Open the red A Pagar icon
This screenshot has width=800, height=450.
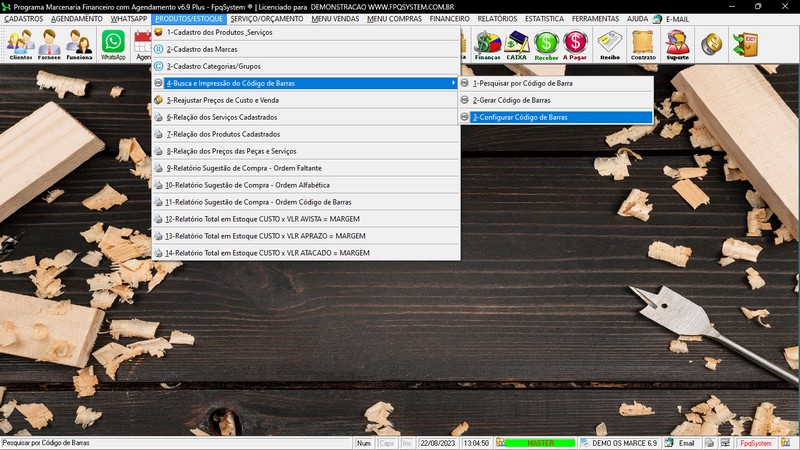(x=575, y=45)
